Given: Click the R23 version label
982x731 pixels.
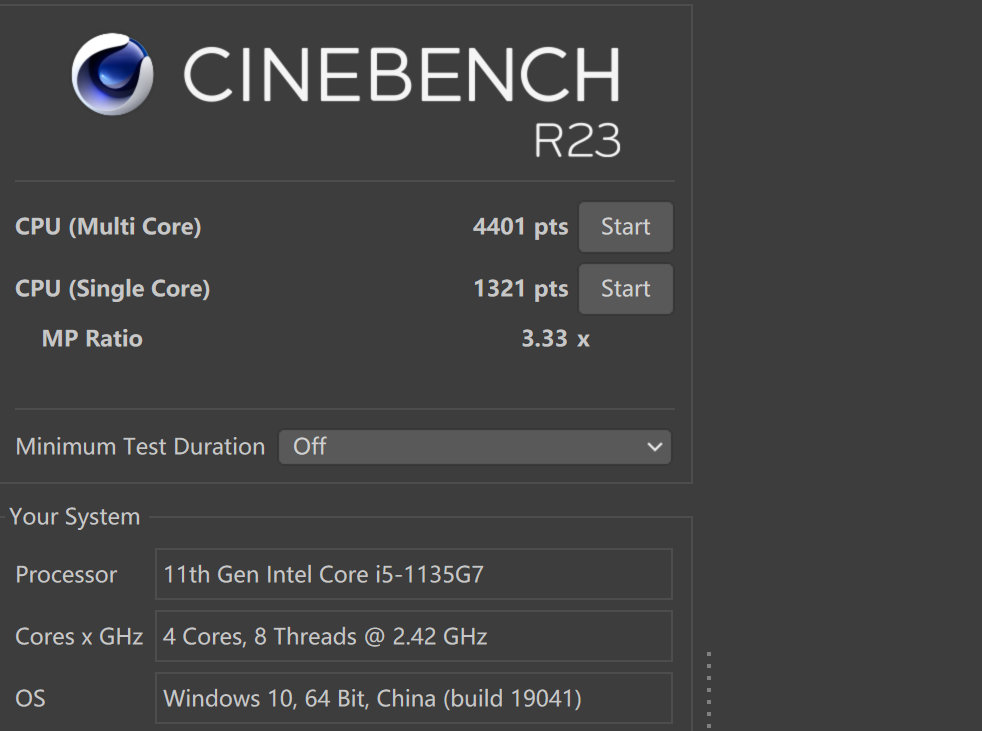Looking at the screenshot, I should [x=577, y=141].
